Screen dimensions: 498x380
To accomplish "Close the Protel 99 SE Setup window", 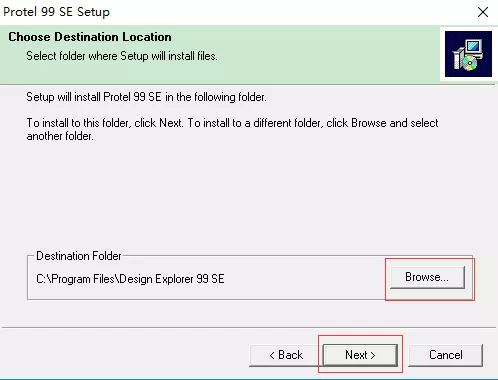I will pos(483,12).
